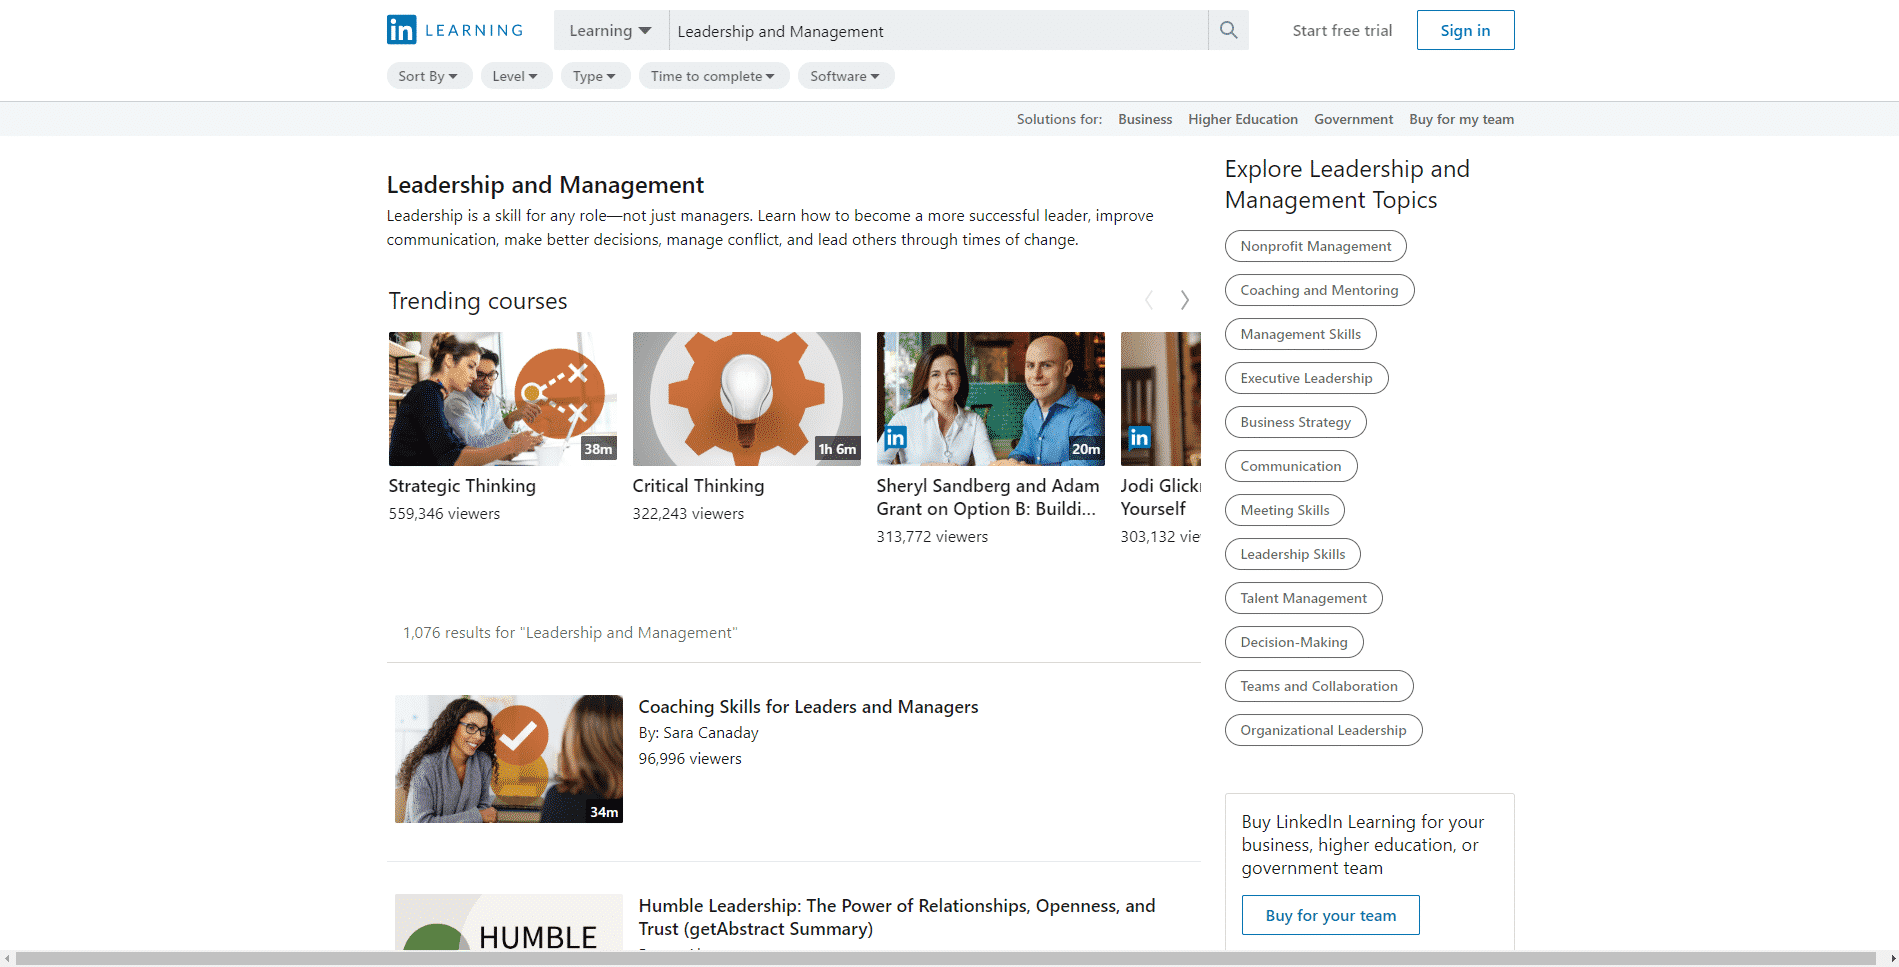Viewport: 1899px width, 967px height.
Task: Click the Trending courses heading
Action: [478, 301]
